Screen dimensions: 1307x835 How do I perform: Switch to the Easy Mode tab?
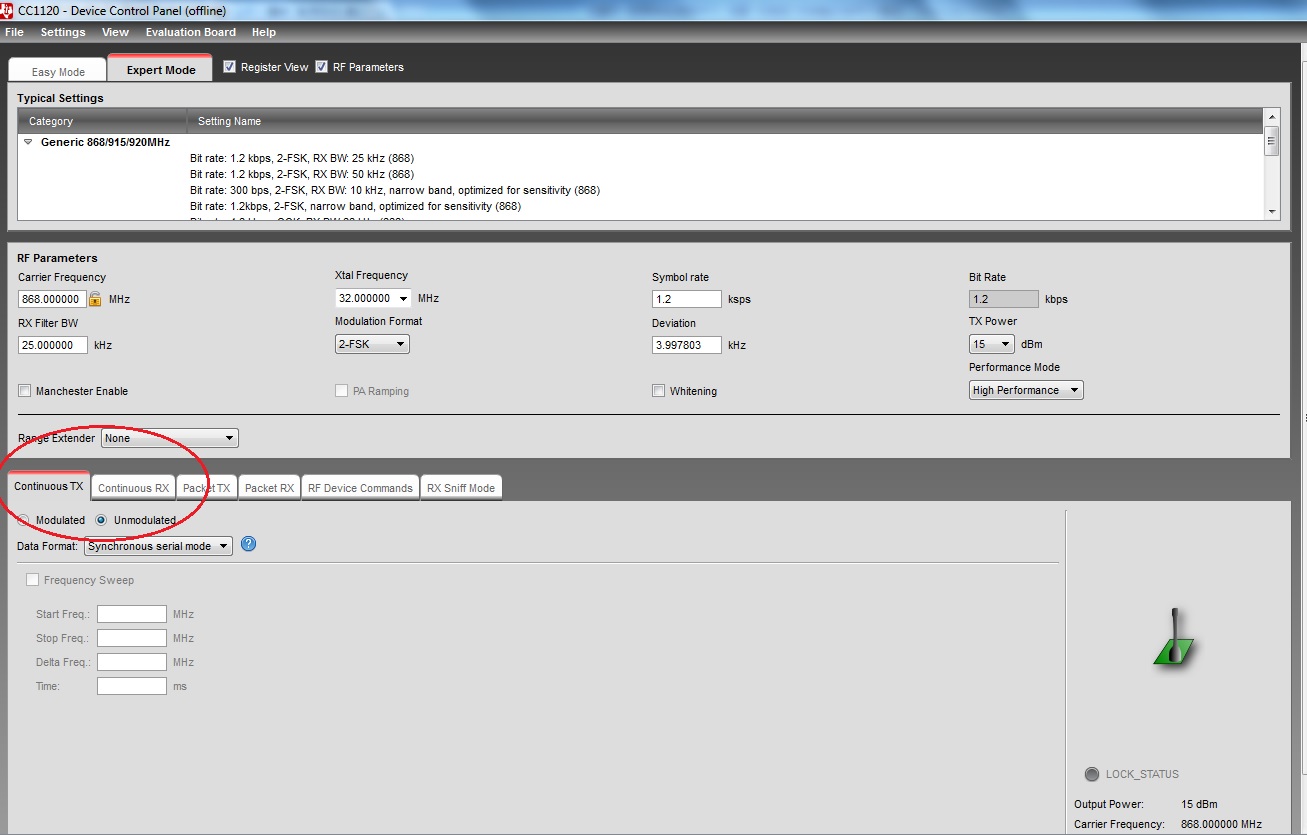[58, 71]
